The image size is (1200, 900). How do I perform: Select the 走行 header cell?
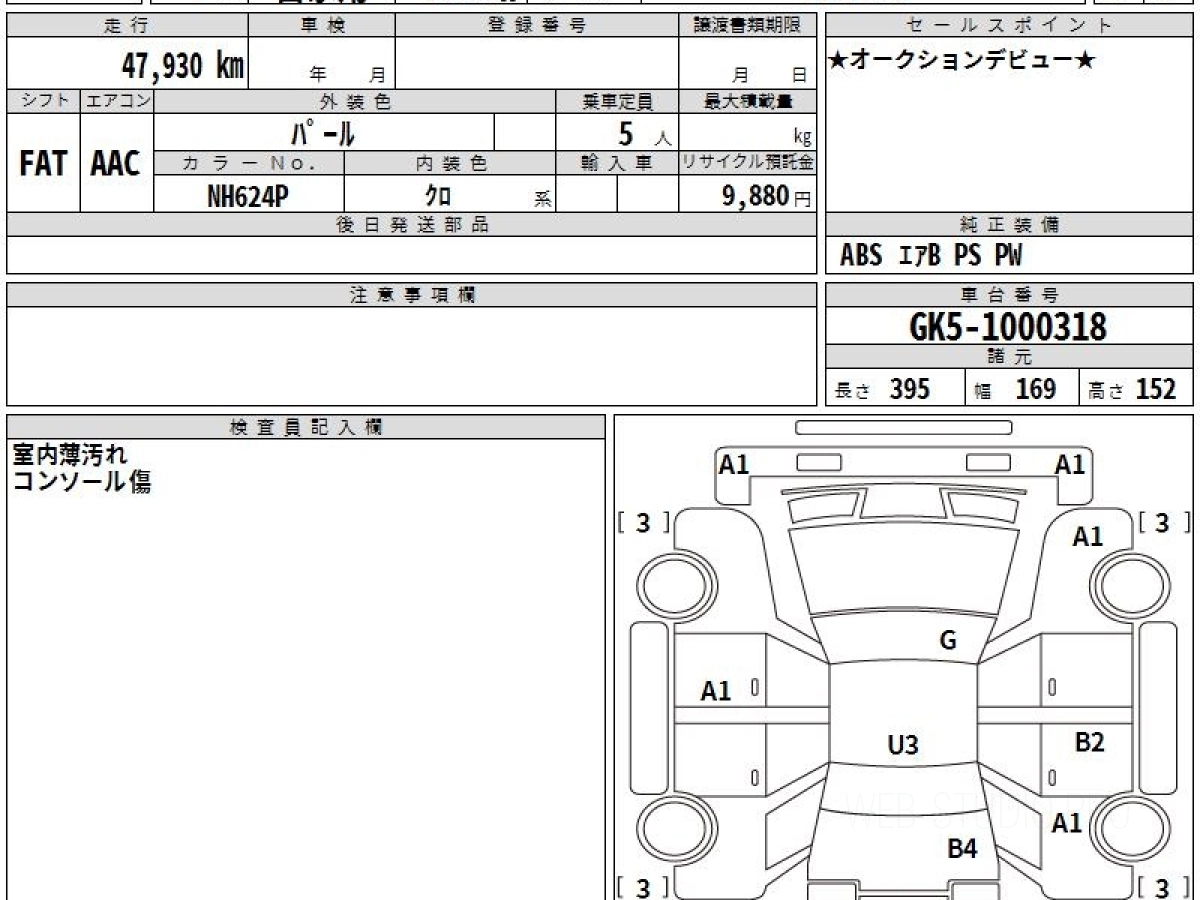pyautogui.click(x=126, y=26)
